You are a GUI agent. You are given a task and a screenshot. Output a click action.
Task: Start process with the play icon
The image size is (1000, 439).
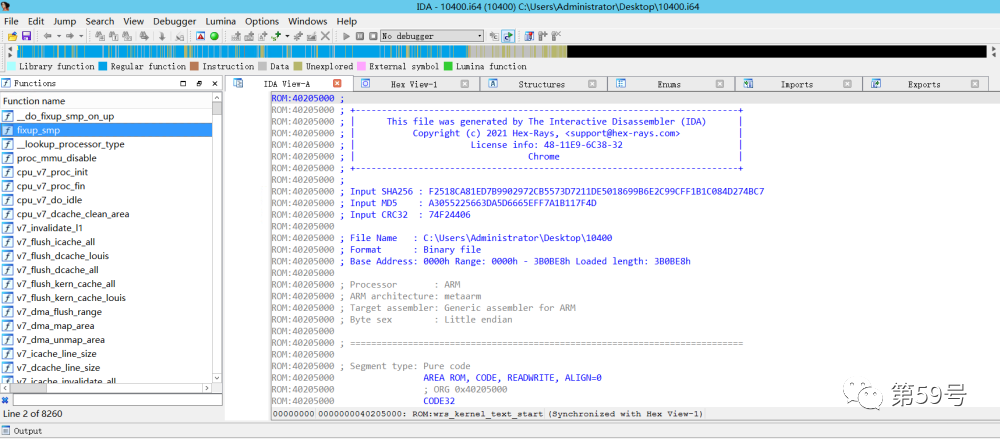pos(346,36)
